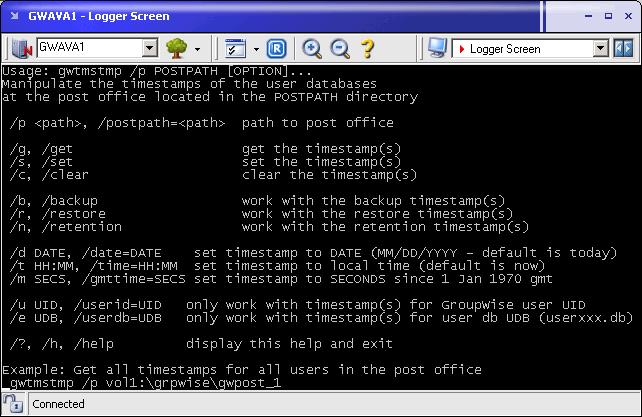This screenshot has width=642, height=417.
Task: Click the '/b, /backup' option line
Action: point(258,201)
